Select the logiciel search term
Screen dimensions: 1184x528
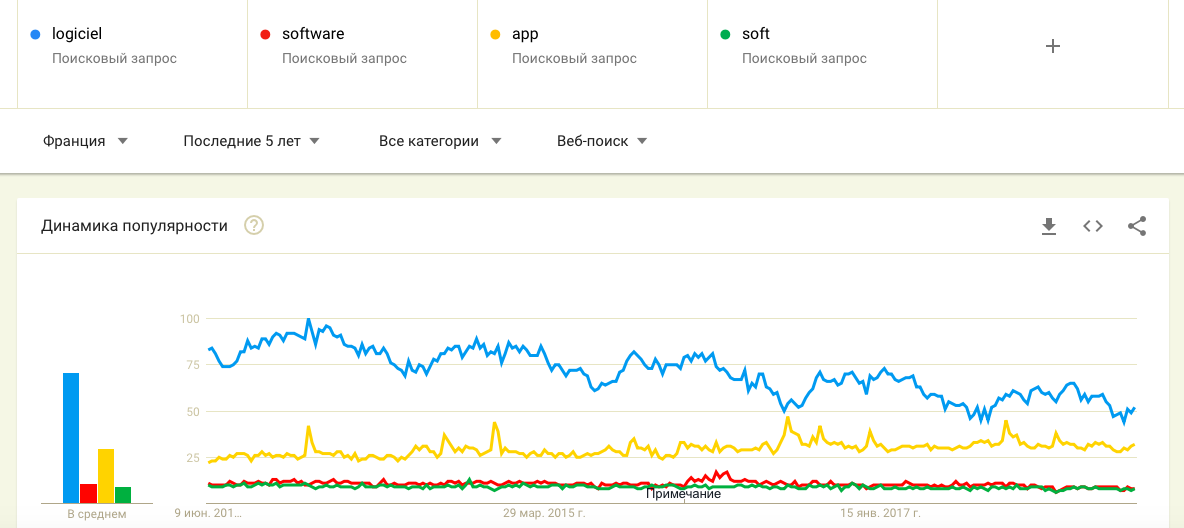[77, 34]
